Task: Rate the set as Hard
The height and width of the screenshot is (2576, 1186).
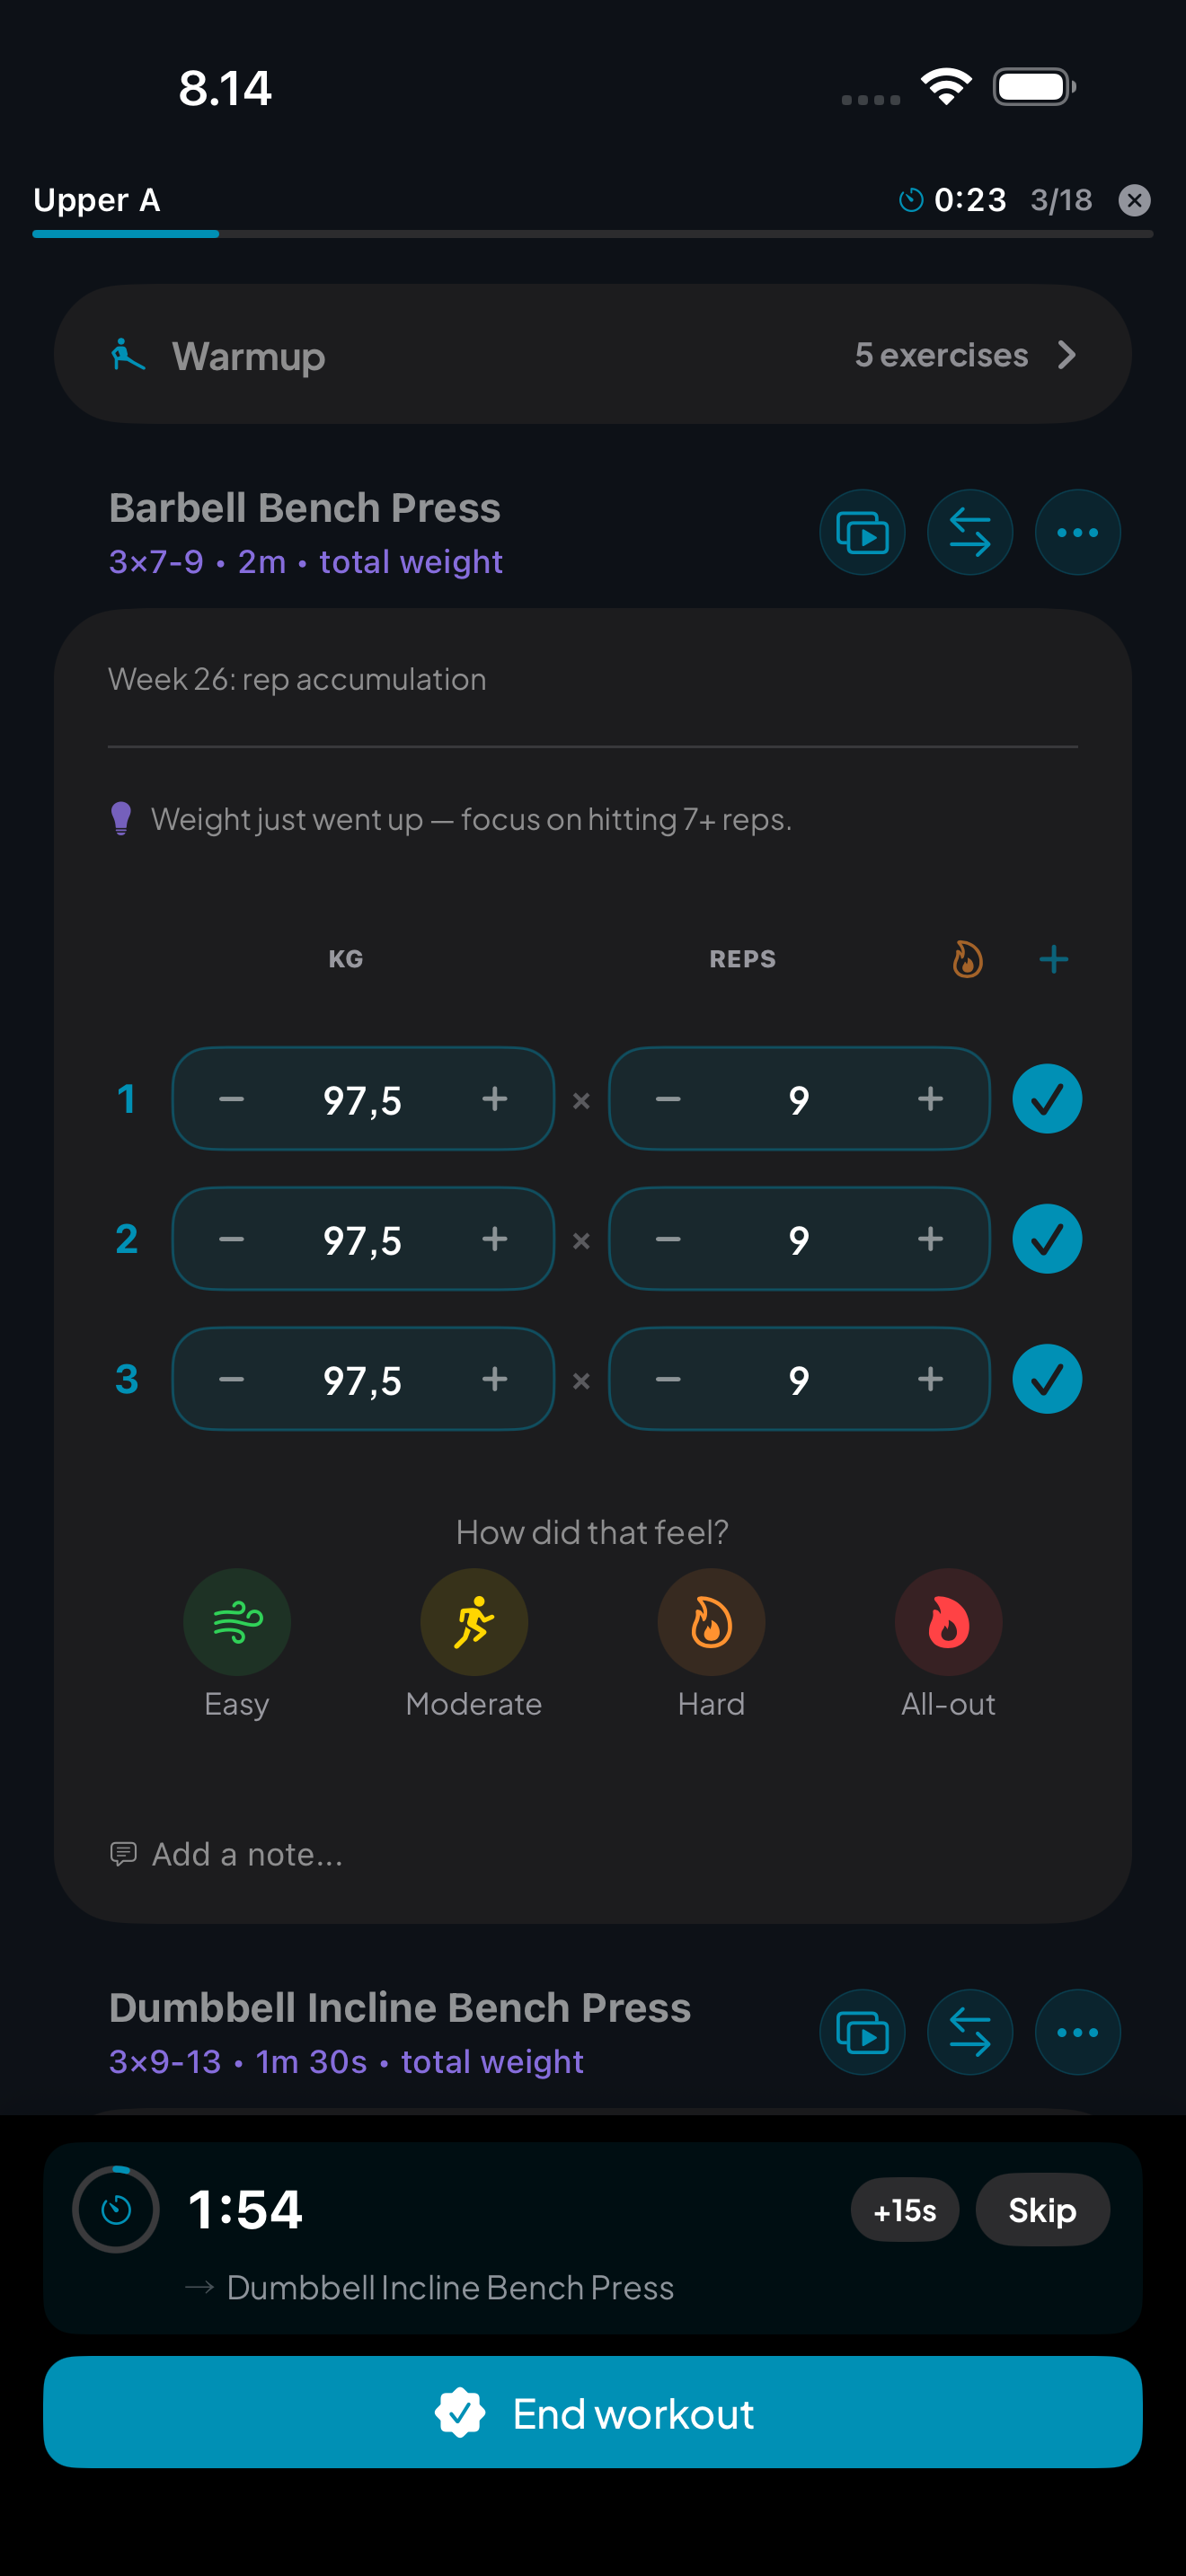Action: click(x=710, y=1622)
